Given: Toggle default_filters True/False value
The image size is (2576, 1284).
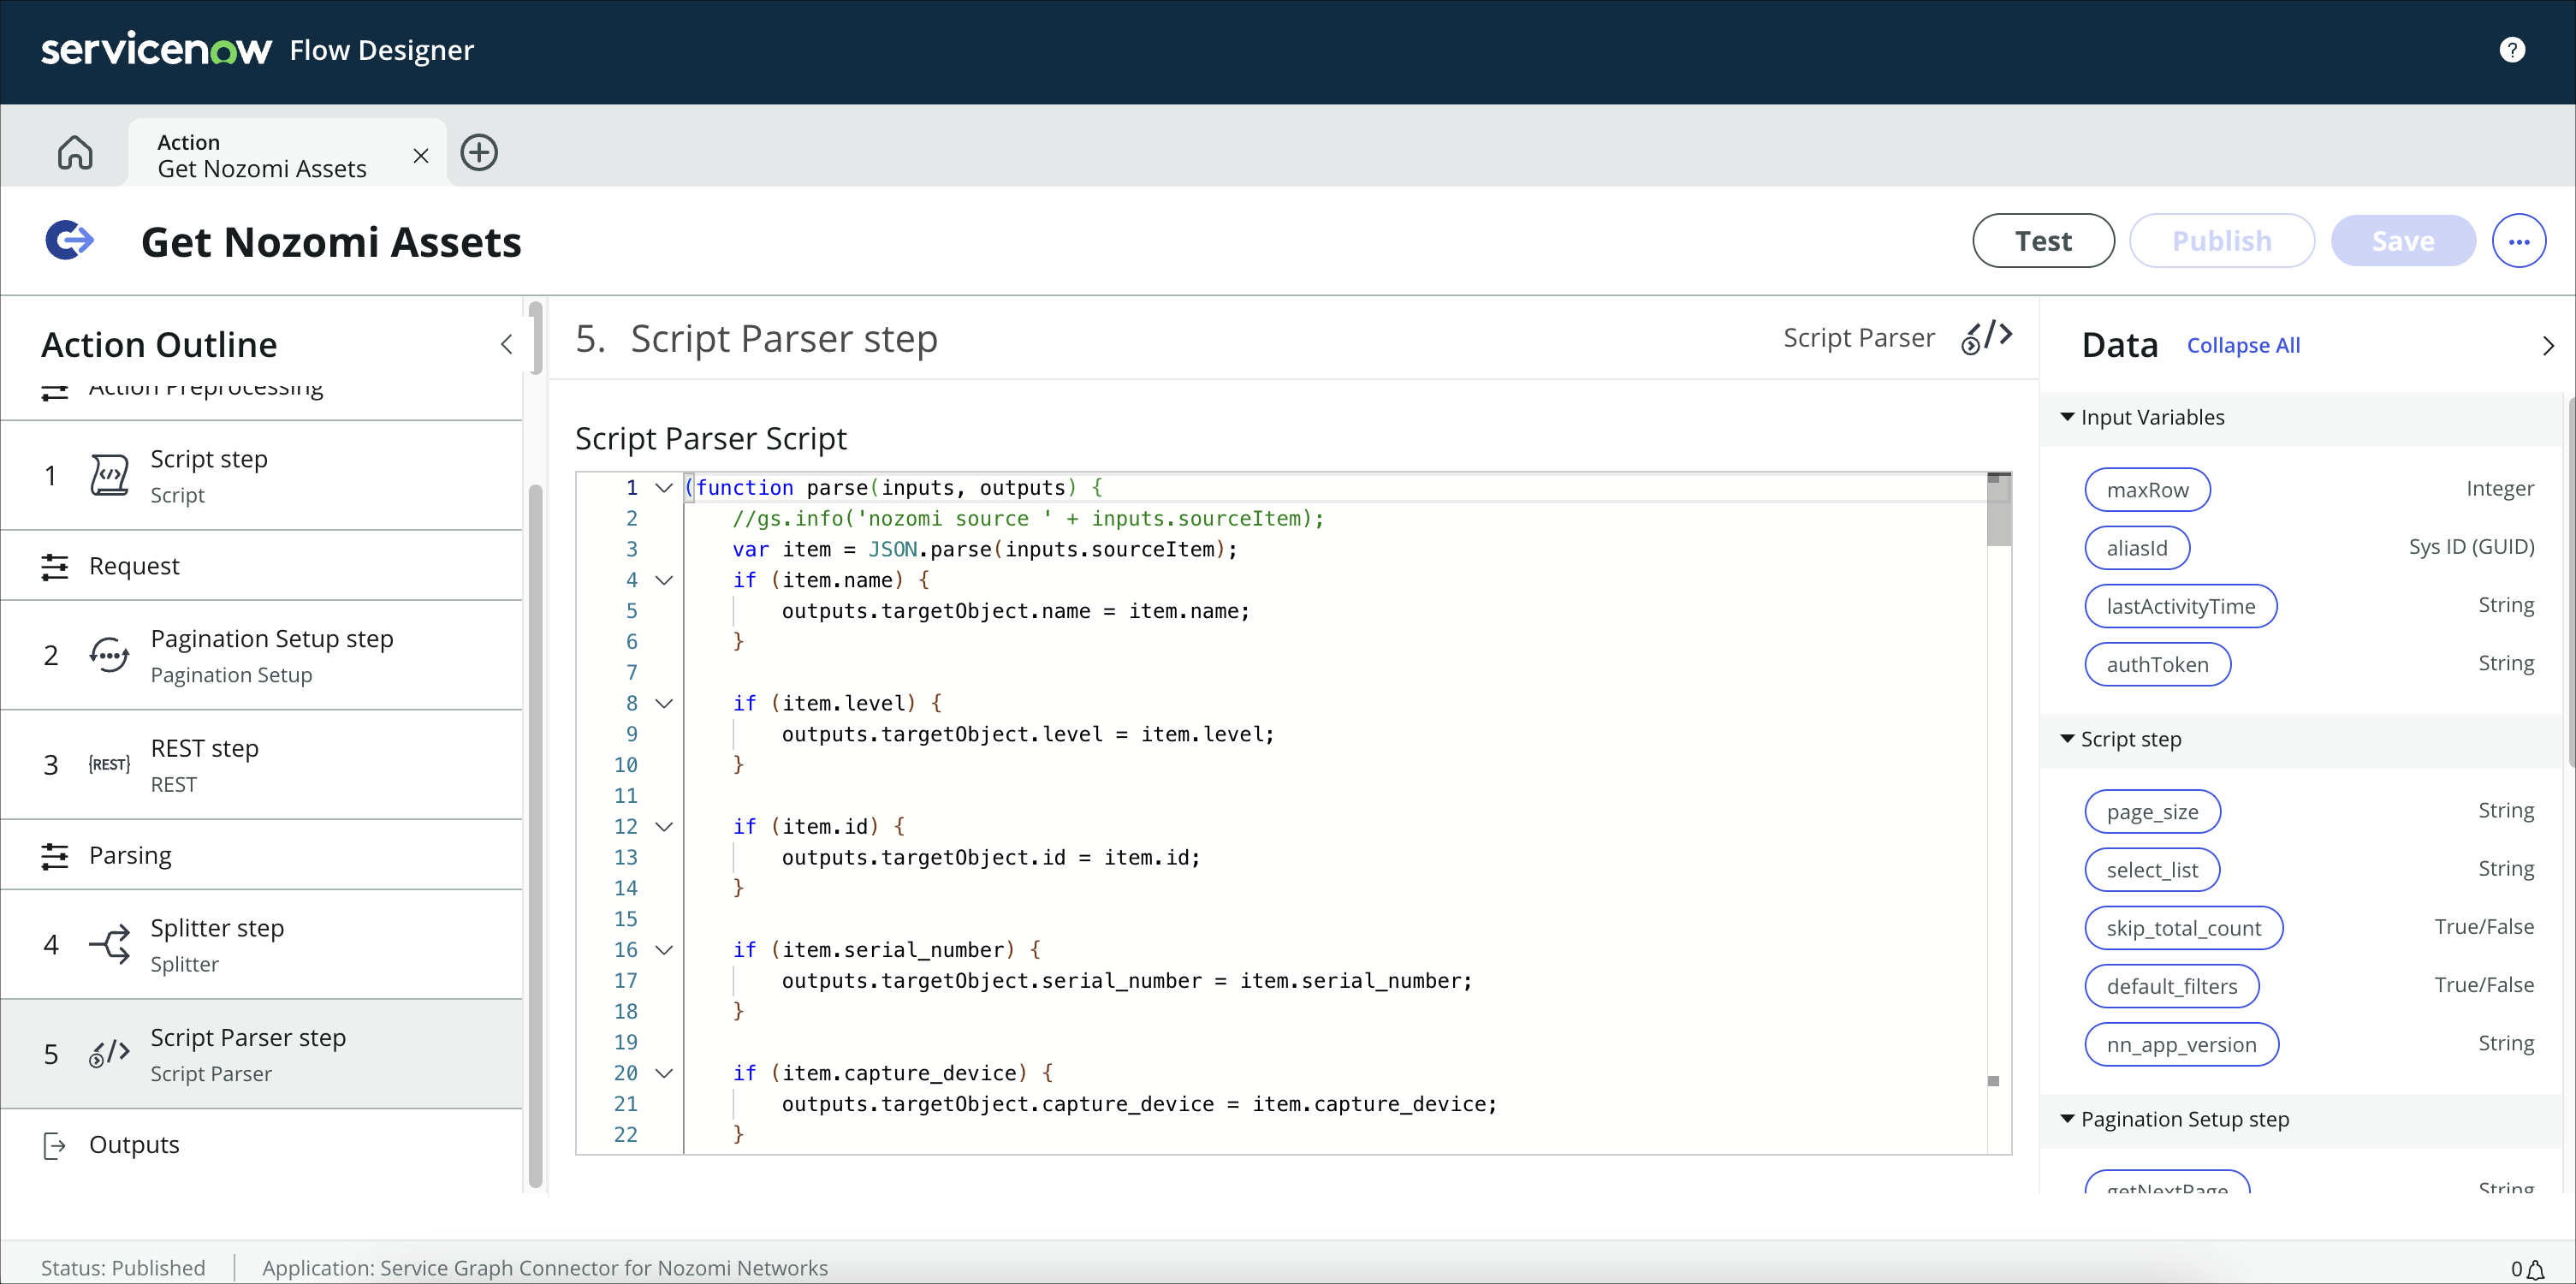Looking at the screenshot, I should (x=2172, y=984).
